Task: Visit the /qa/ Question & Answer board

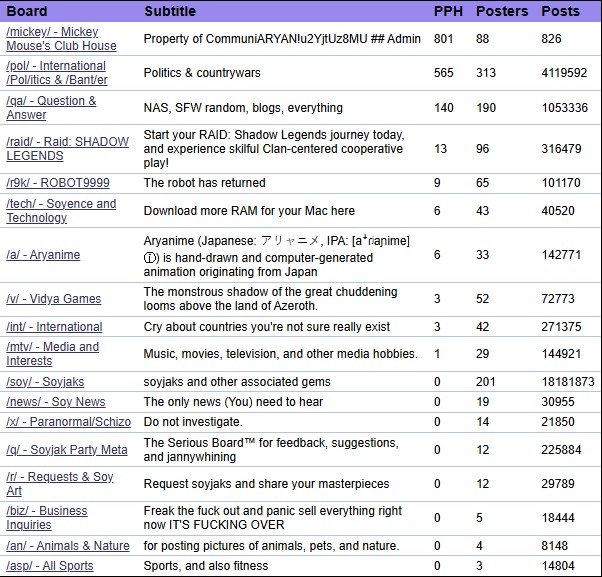Action: click(51, 107)
